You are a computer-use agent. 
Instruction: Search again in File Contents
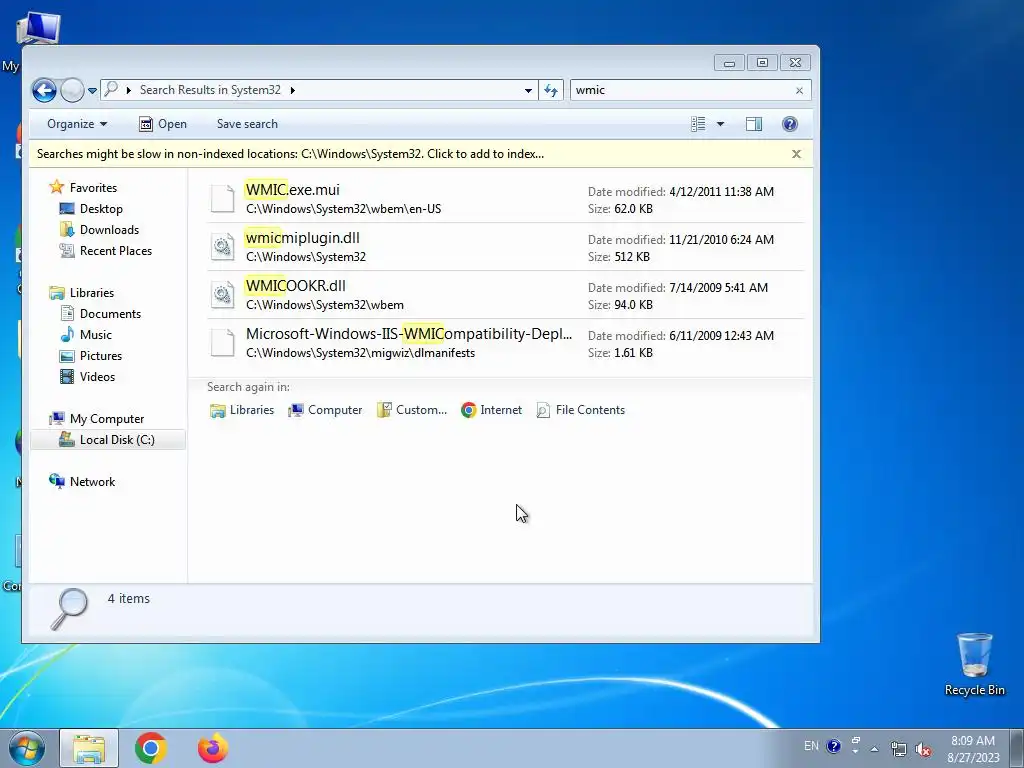[x=581, y=410]
